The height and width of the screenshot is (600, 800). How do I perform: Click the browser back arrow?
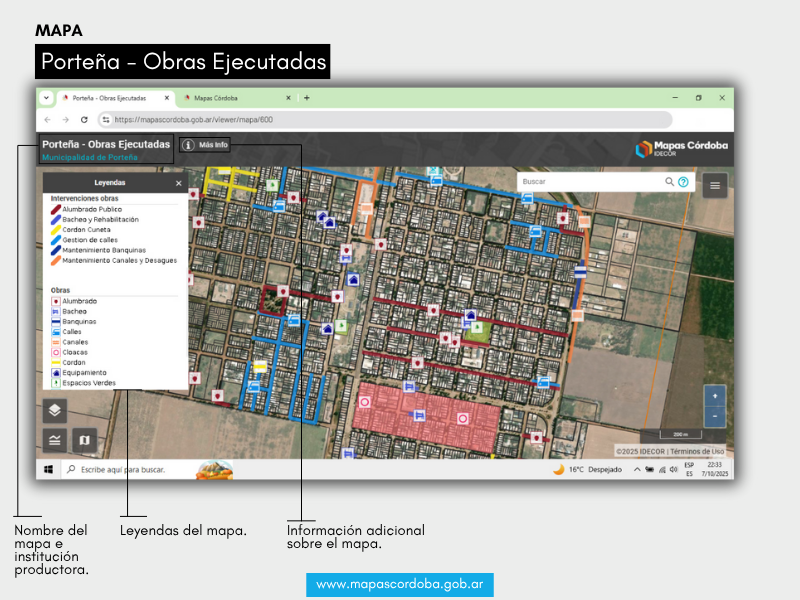[x=47, y=119]
